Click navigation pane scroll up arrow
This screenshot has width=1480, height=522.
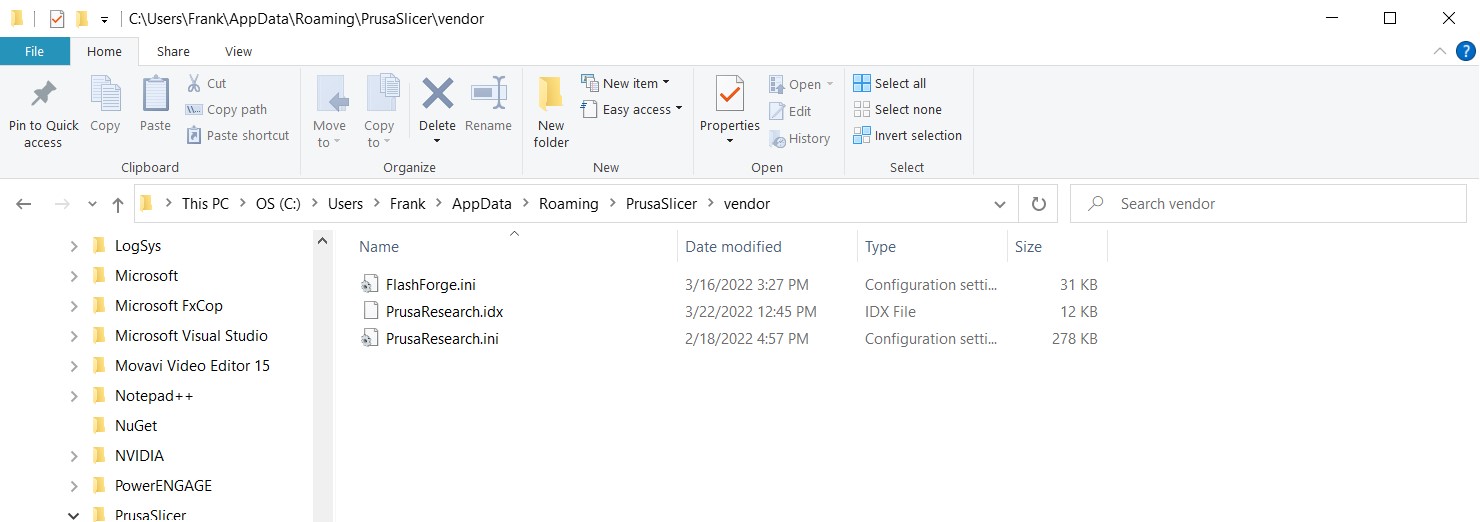pyautogui.click(x=322, y=241)
